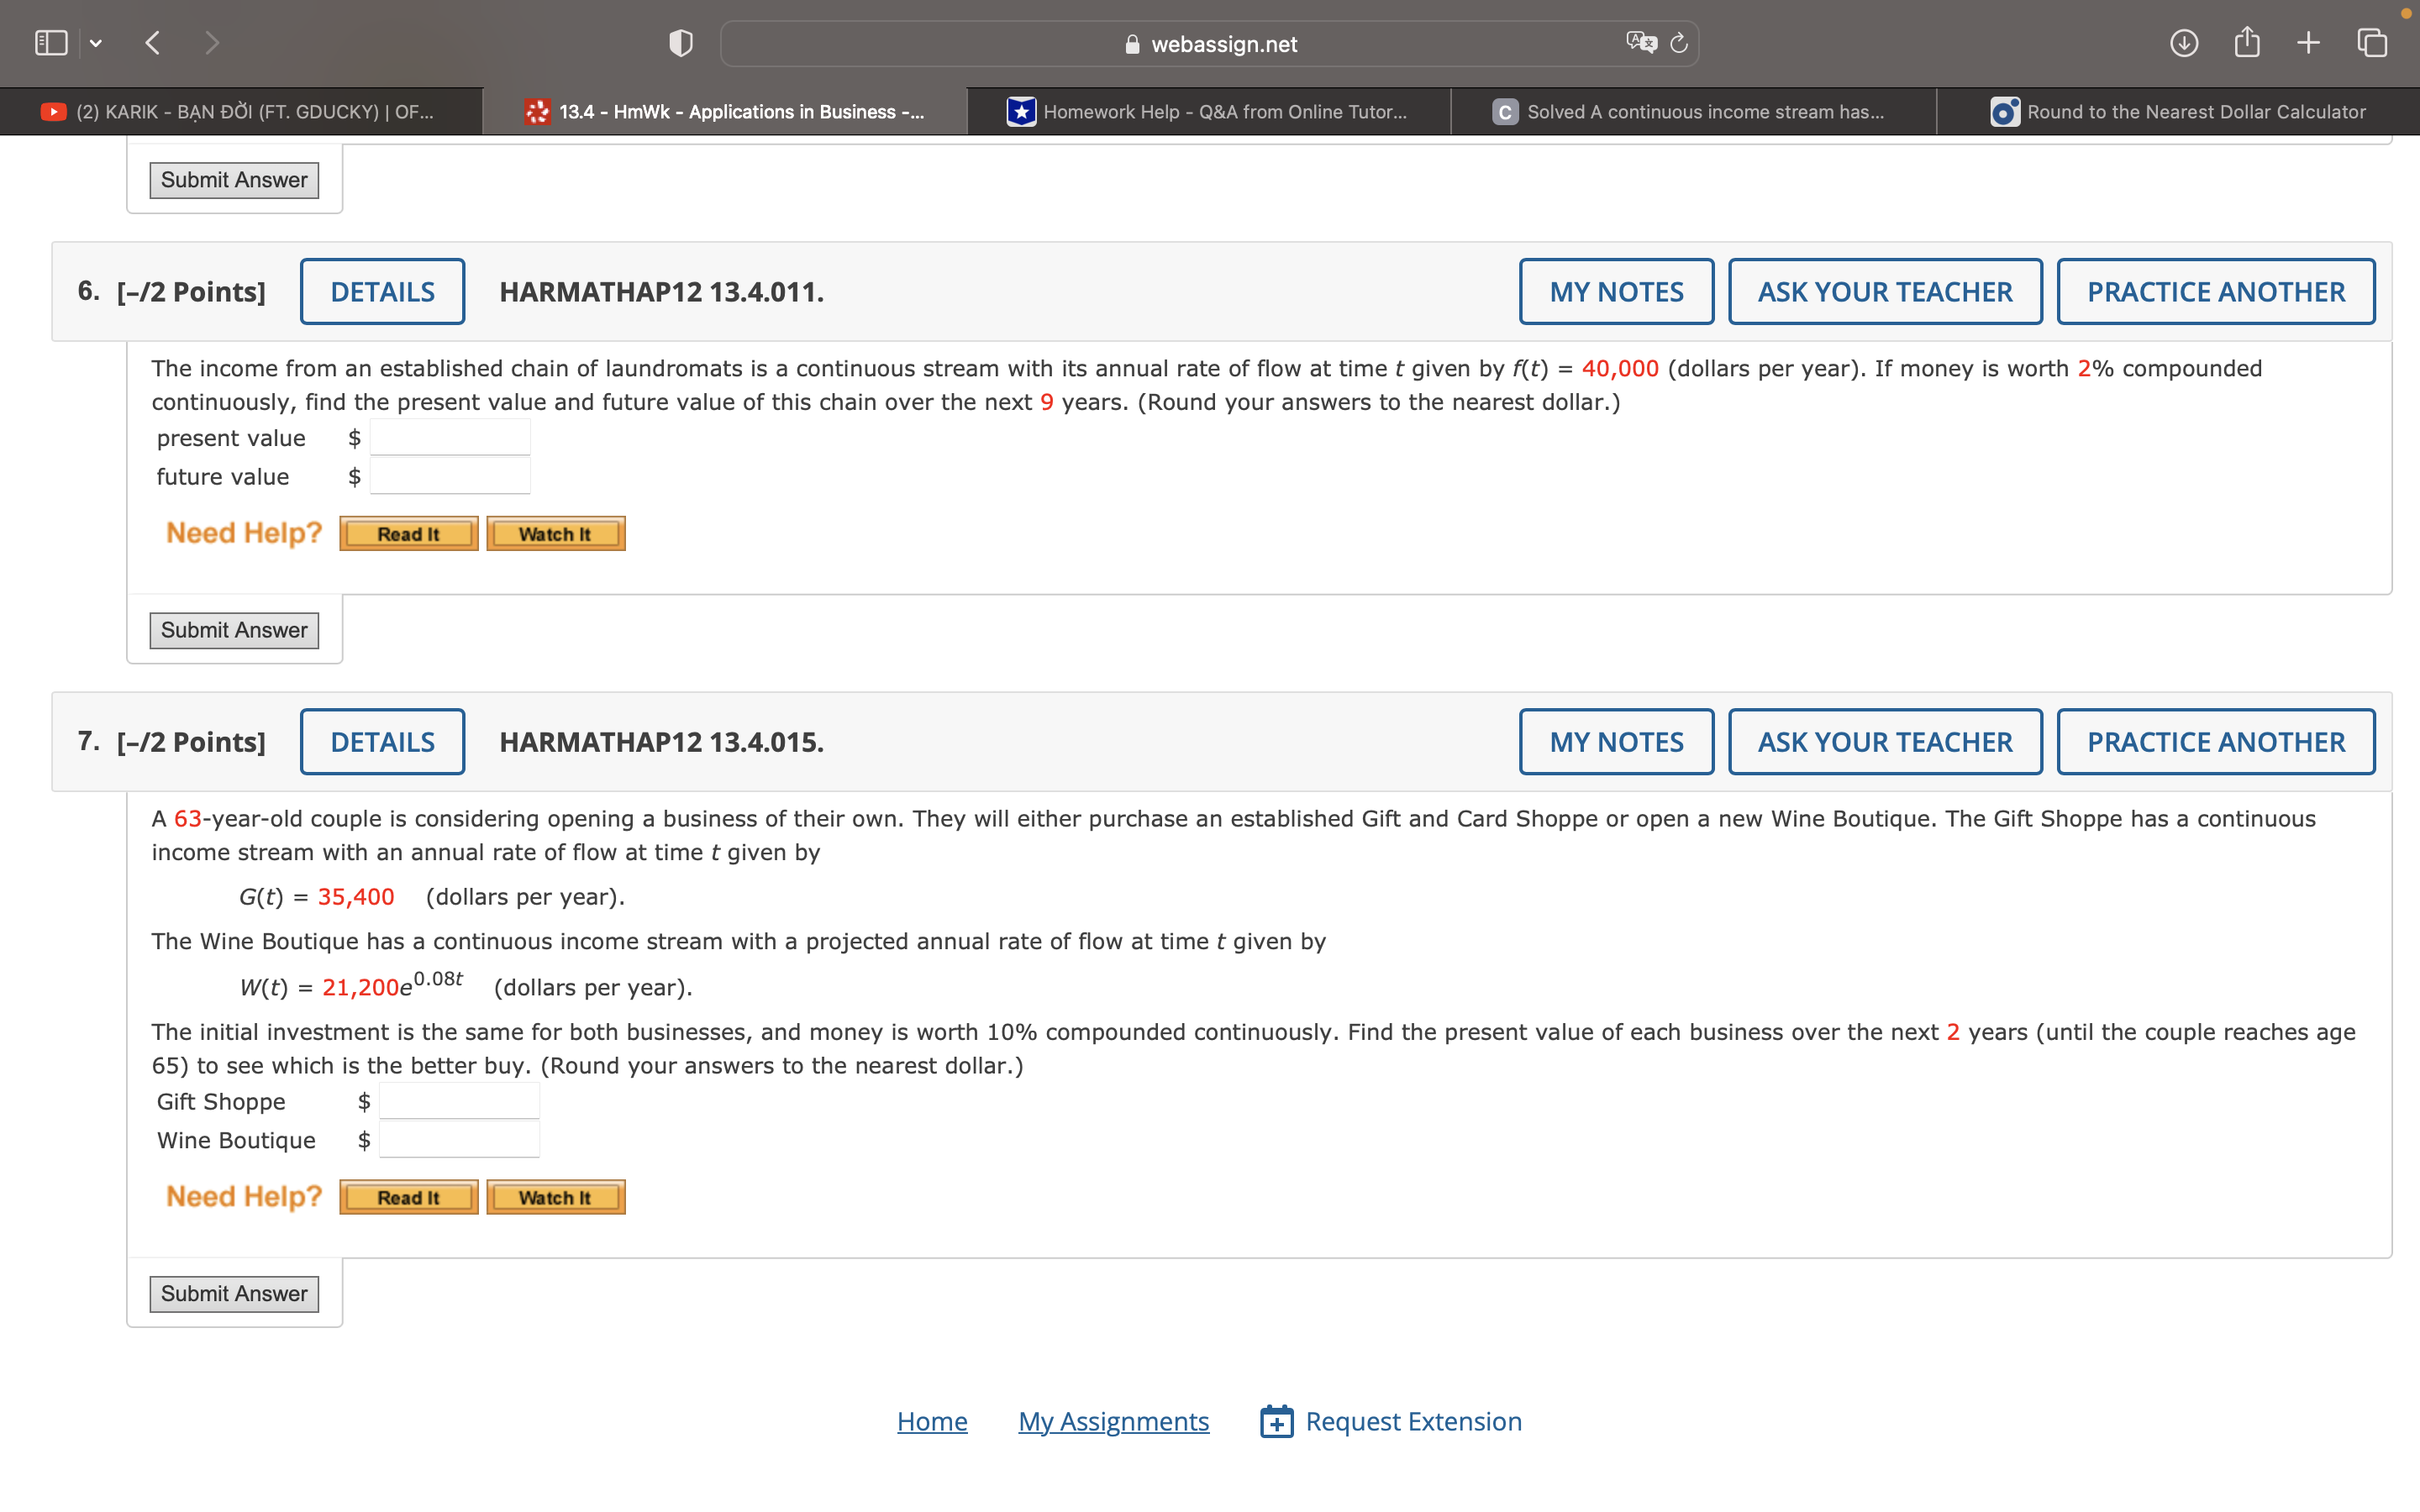This screenshot has width=2420, height=1512.
Task: Open the Downloads icon in toolbar
Action: coord(2185,42)
